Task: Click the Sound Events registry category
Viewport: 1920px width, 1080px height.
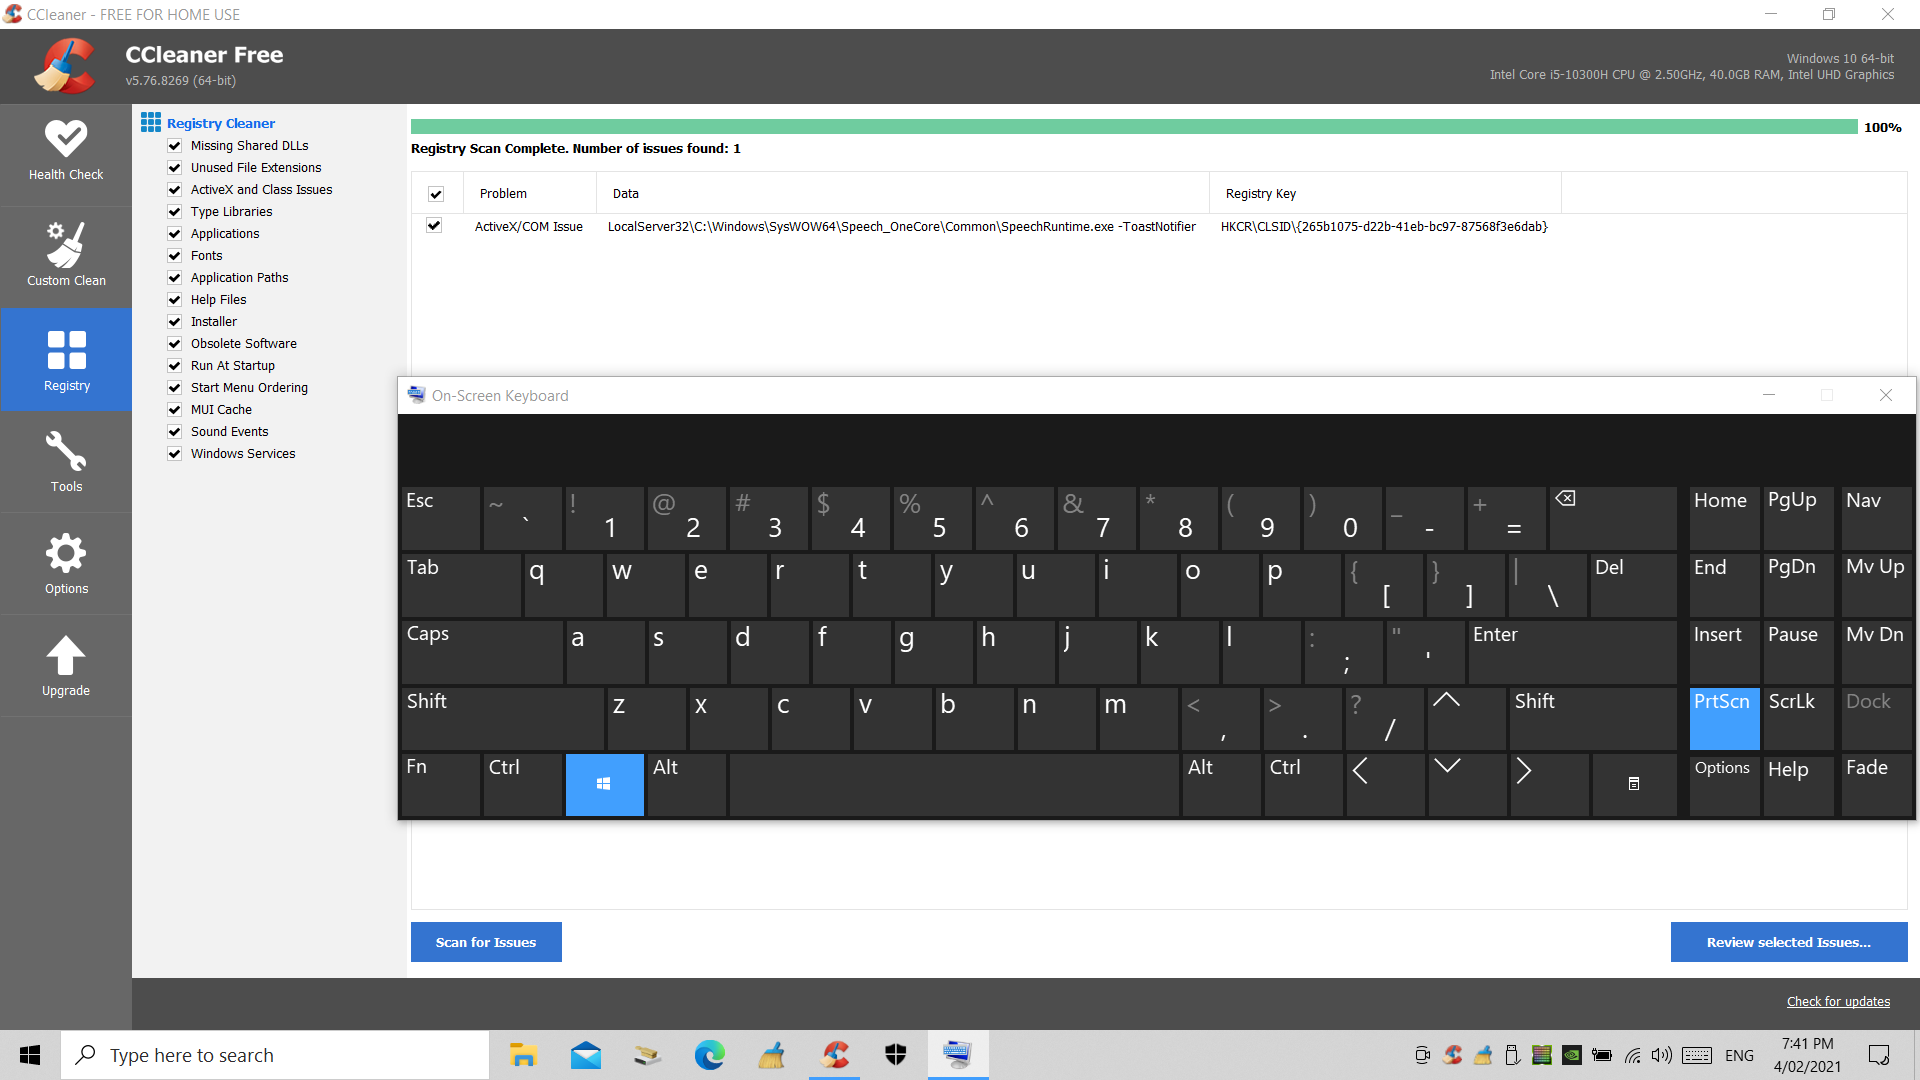Action: pos(228,431)
